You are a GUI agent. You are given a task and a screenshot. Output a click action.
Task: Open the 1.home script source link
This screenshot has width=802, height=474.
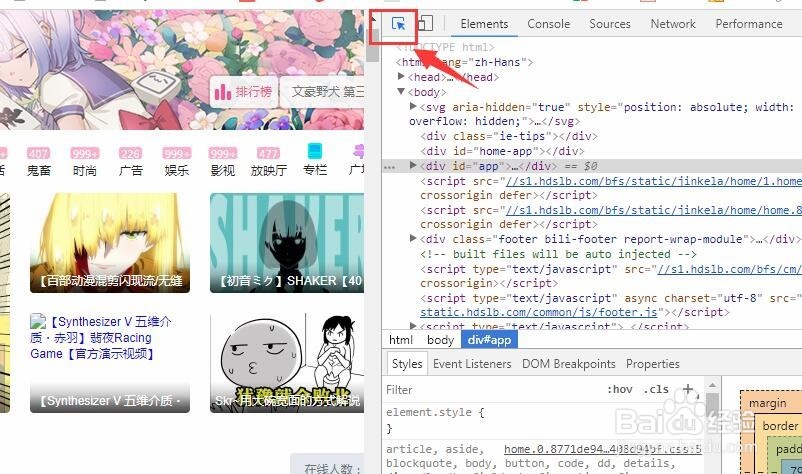(x=653, y=181)
